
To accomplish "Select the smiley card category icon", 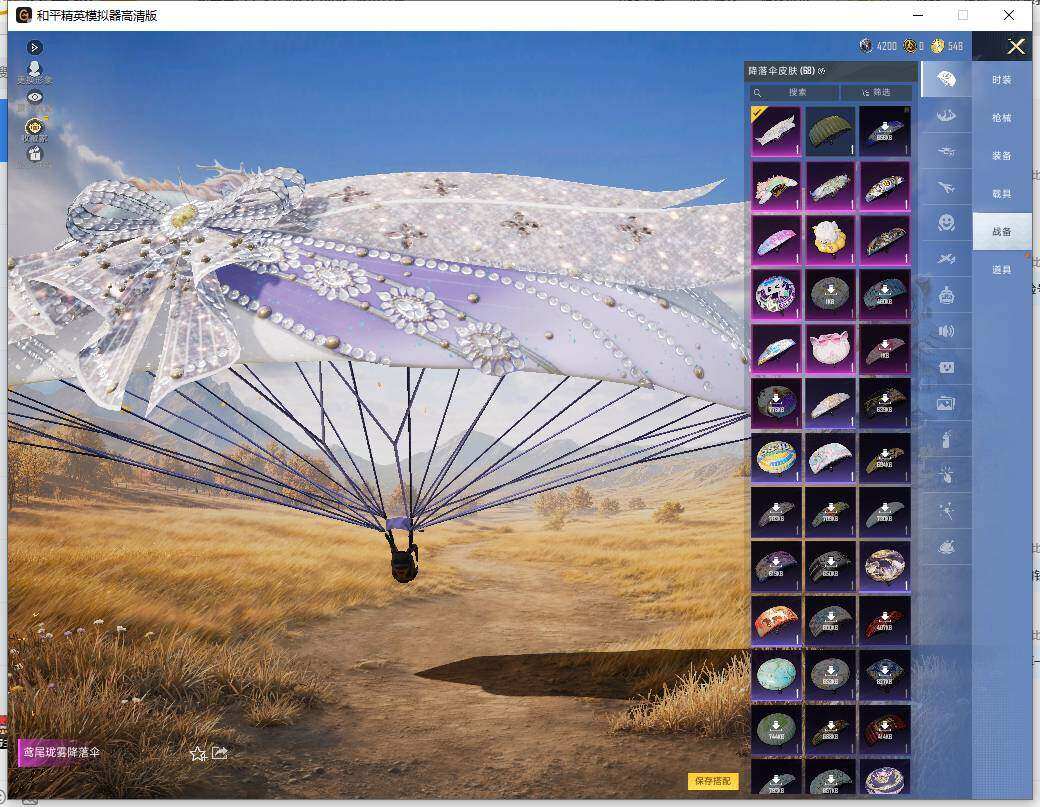I will tap(946, 367).
